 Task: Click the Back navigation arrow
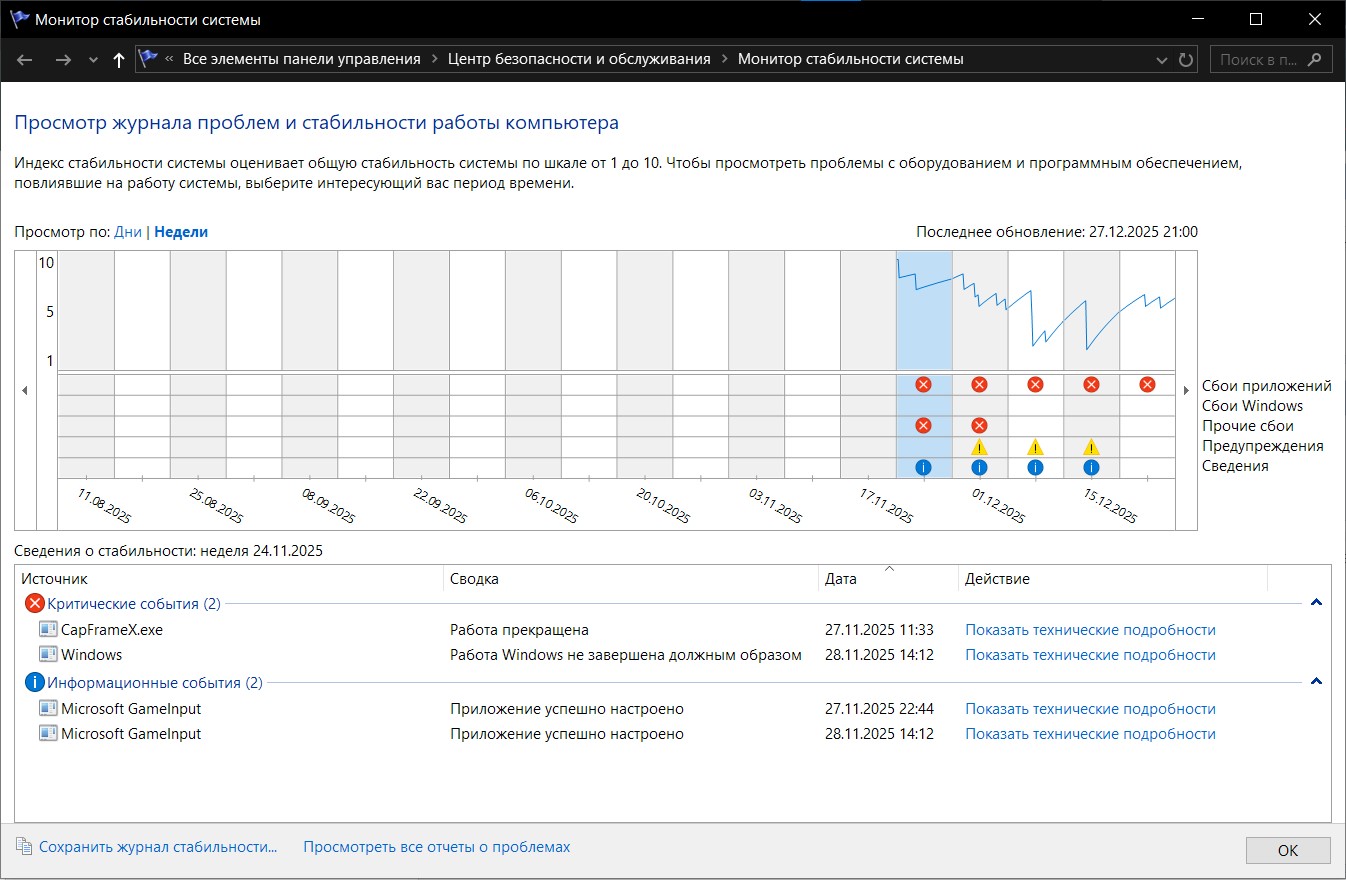26,60
